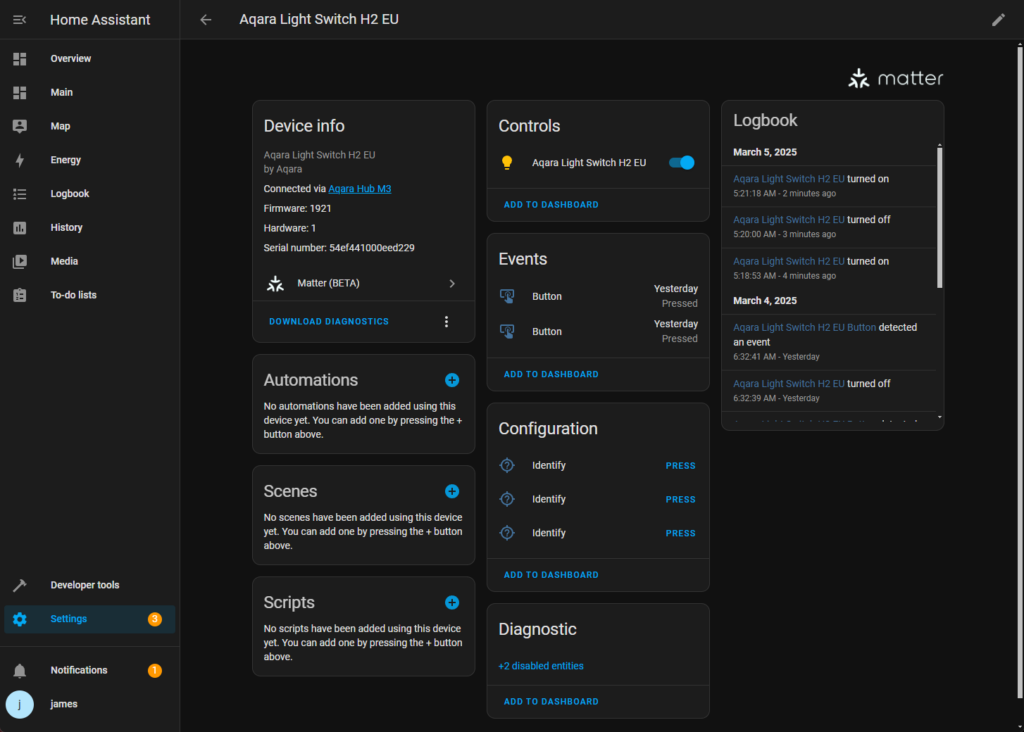
Task: Open the three-dot menu in Device info
Action: click(x=446, y=322)
